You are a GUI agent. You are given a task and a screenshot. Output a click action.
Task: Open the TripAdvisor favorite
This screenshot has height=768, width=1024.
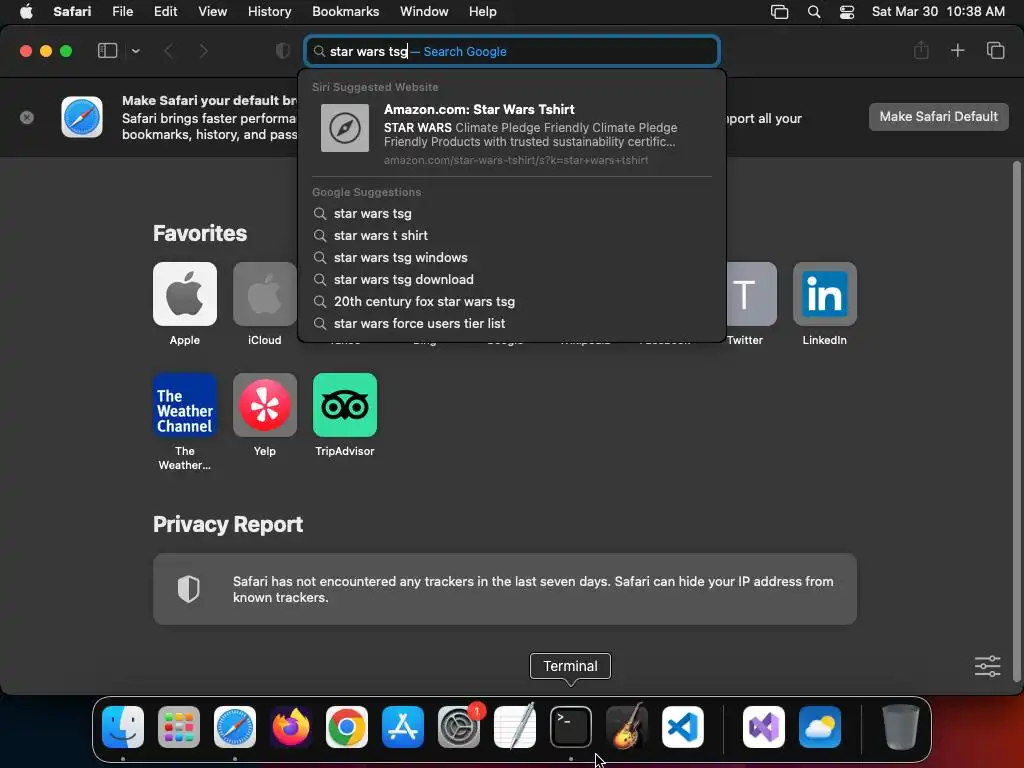[345, 405]
